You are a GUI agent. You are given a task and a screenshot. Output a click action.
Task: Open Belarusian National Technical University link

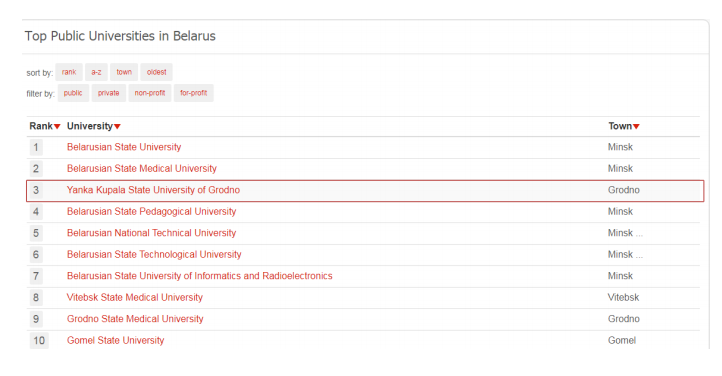(151, 233)
